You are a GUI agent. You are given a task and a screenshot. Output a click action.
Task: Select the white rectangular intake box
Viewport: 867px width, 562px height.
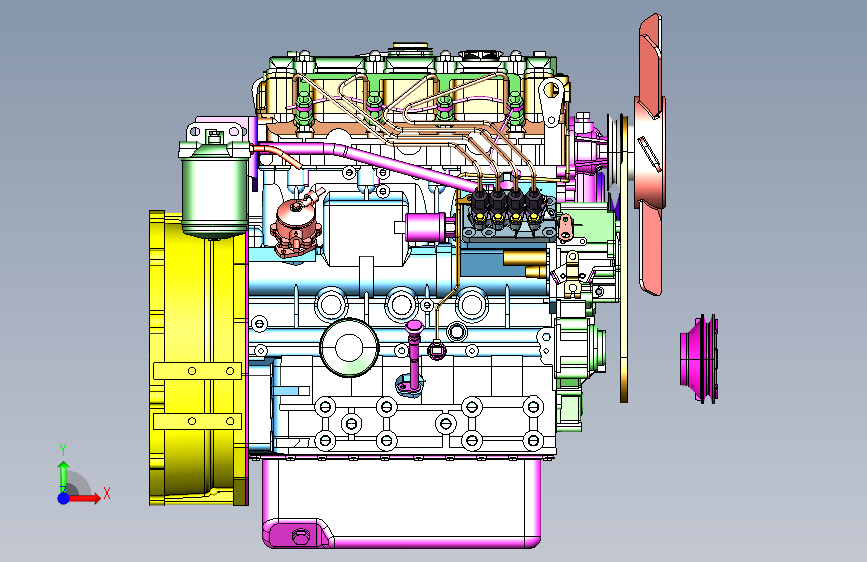point(366,229)
